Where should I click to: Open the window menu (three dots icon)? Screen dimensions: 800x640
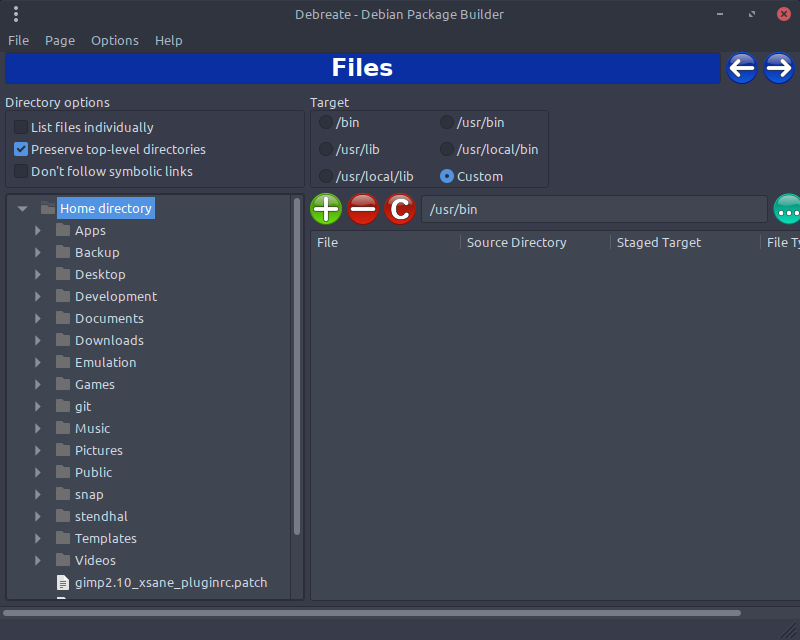[16, 14]
